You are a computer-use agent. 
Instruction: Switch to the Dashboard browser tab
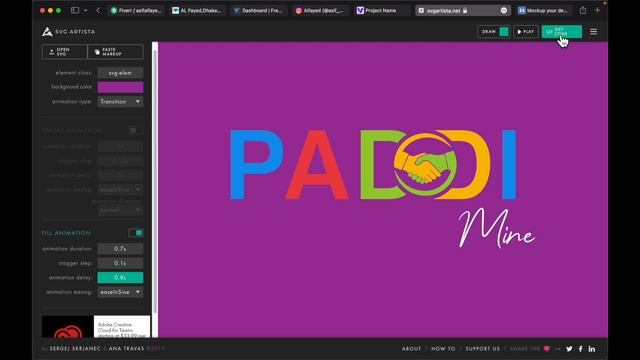[258, 11]
